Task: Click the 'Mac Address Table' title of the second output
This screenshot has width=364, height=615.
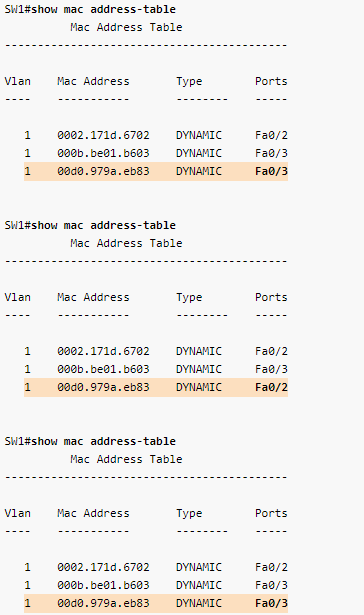Action: [x=126, y=244]
